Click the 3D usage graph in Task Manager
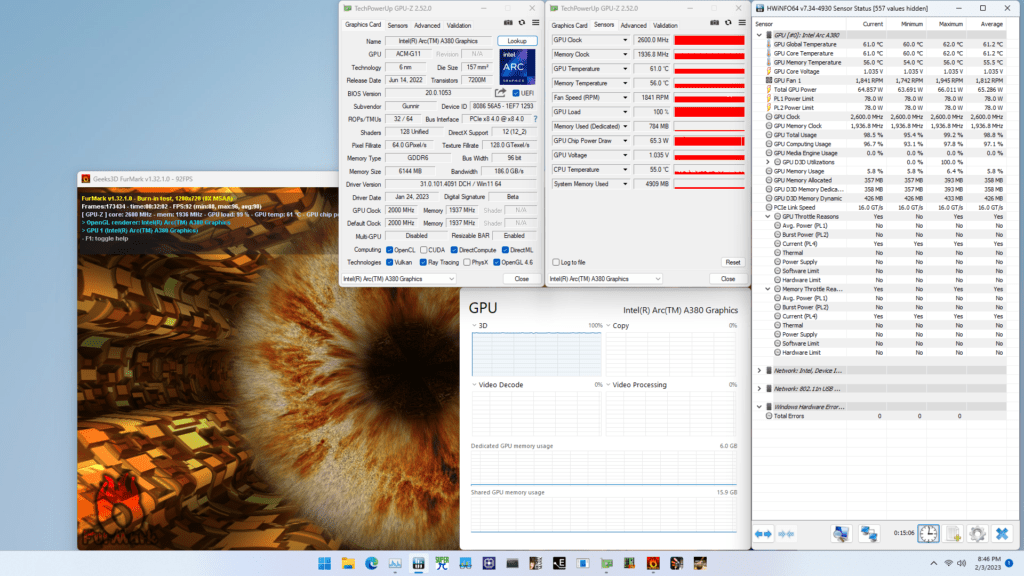Image resolution: width=1024 pixels, height=576 pixels. coord(536,354)
